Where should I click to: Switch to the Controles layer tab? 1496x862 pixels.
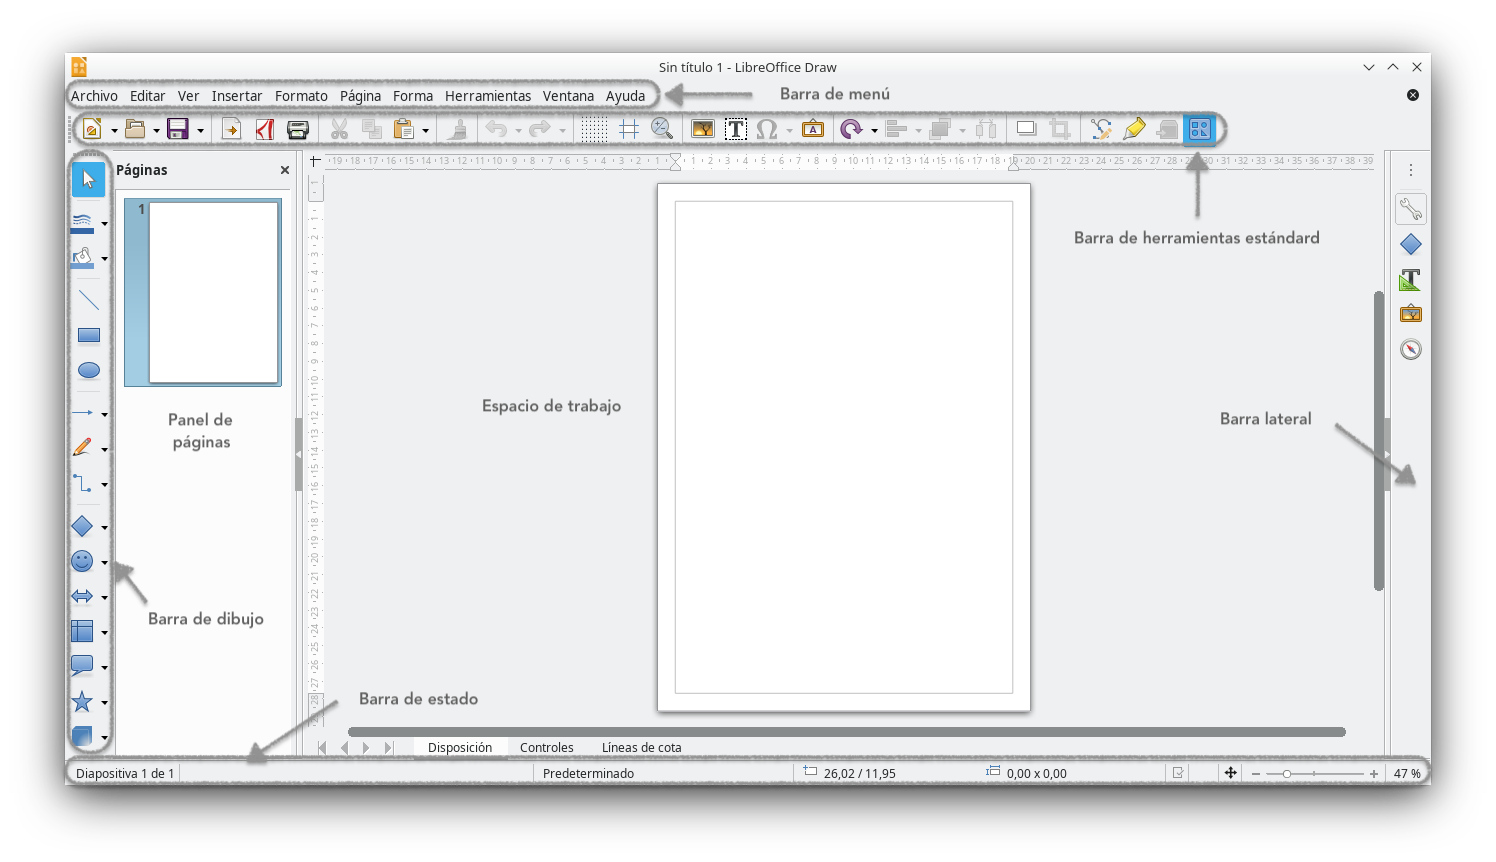(x=547, y=747)
